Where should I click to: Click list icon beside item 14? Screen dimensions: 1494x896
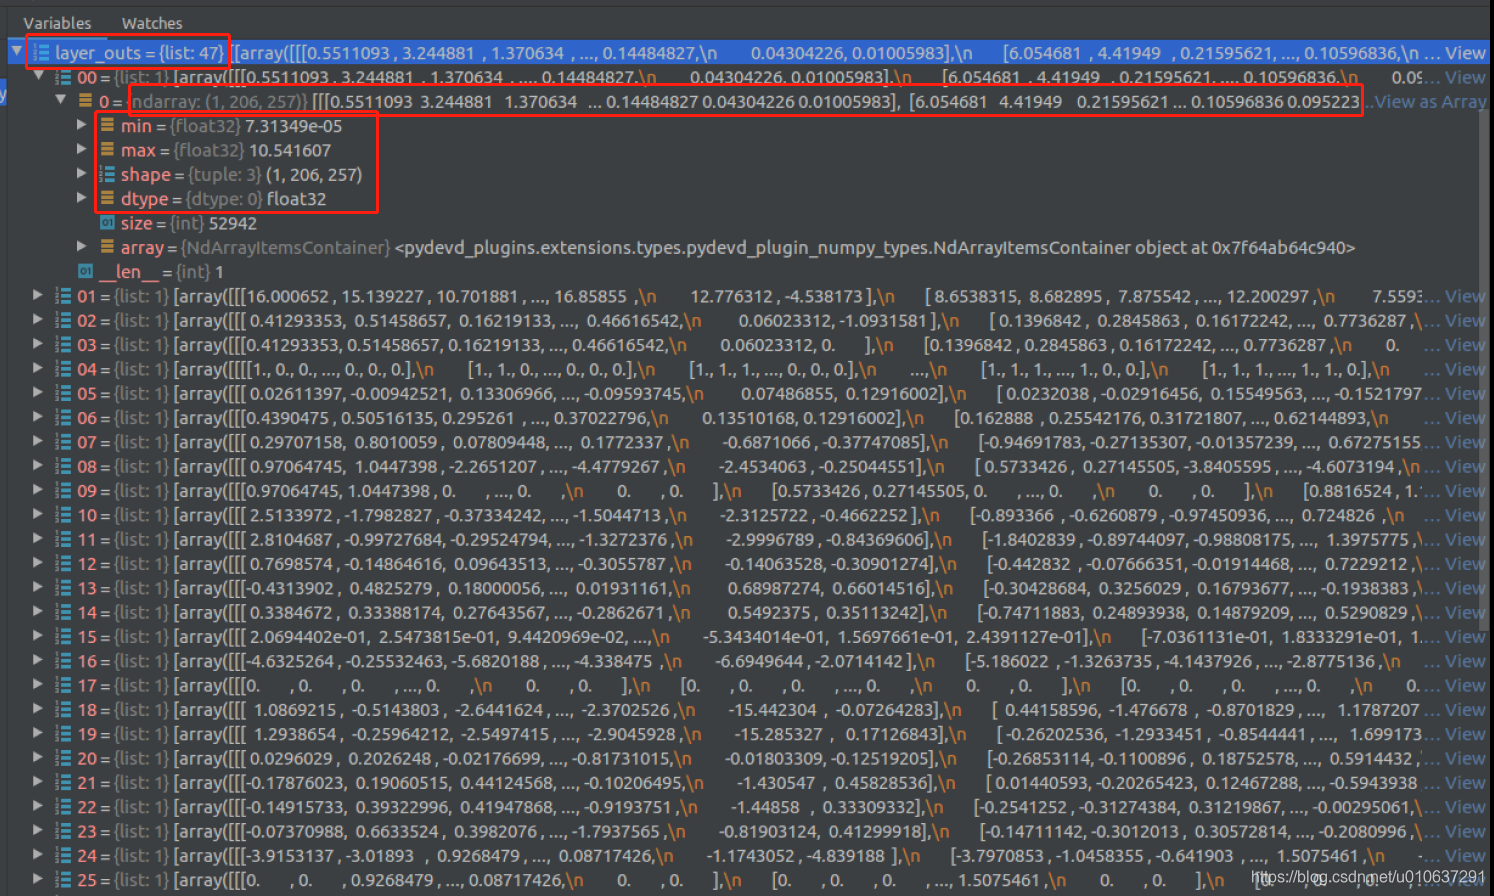click(x=63, y=612)
